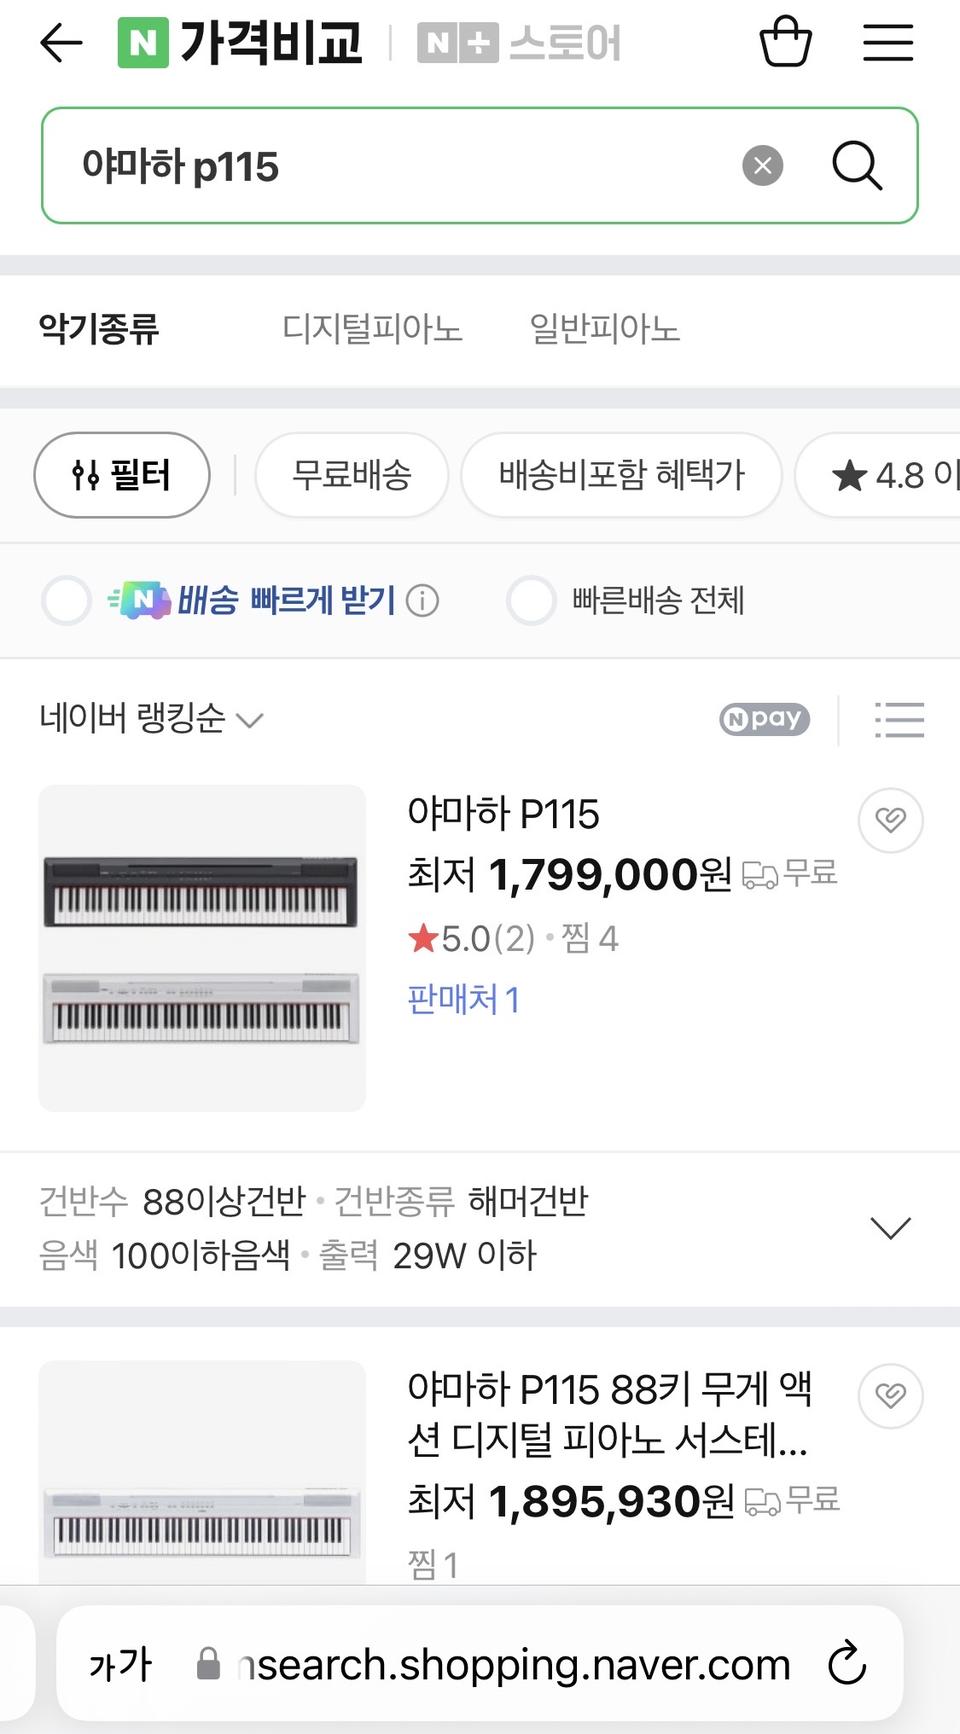This screenshot has width=960, height=1734.
Task: Open the hamburger menu
Action: 888,42
